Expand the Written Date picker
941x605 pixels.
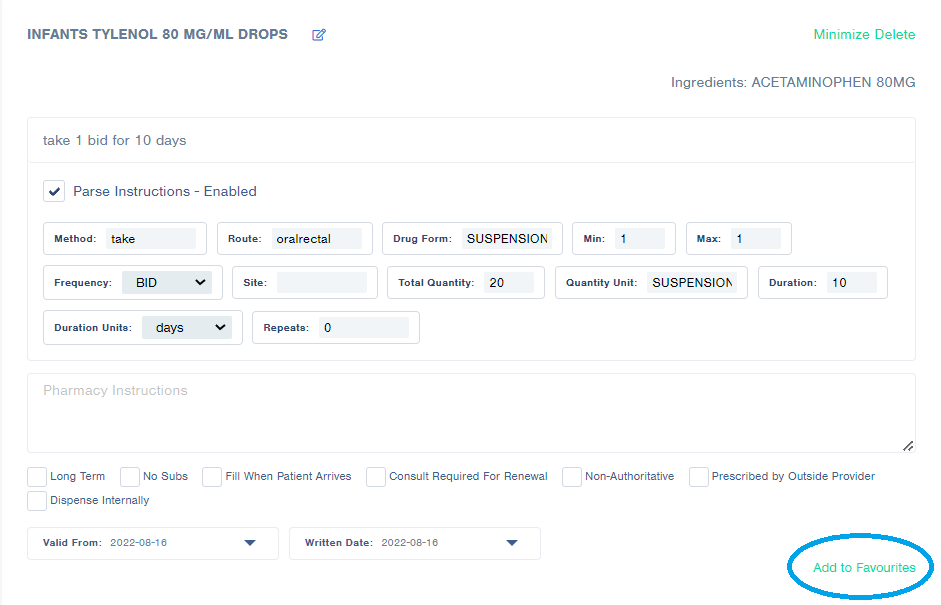512,543
